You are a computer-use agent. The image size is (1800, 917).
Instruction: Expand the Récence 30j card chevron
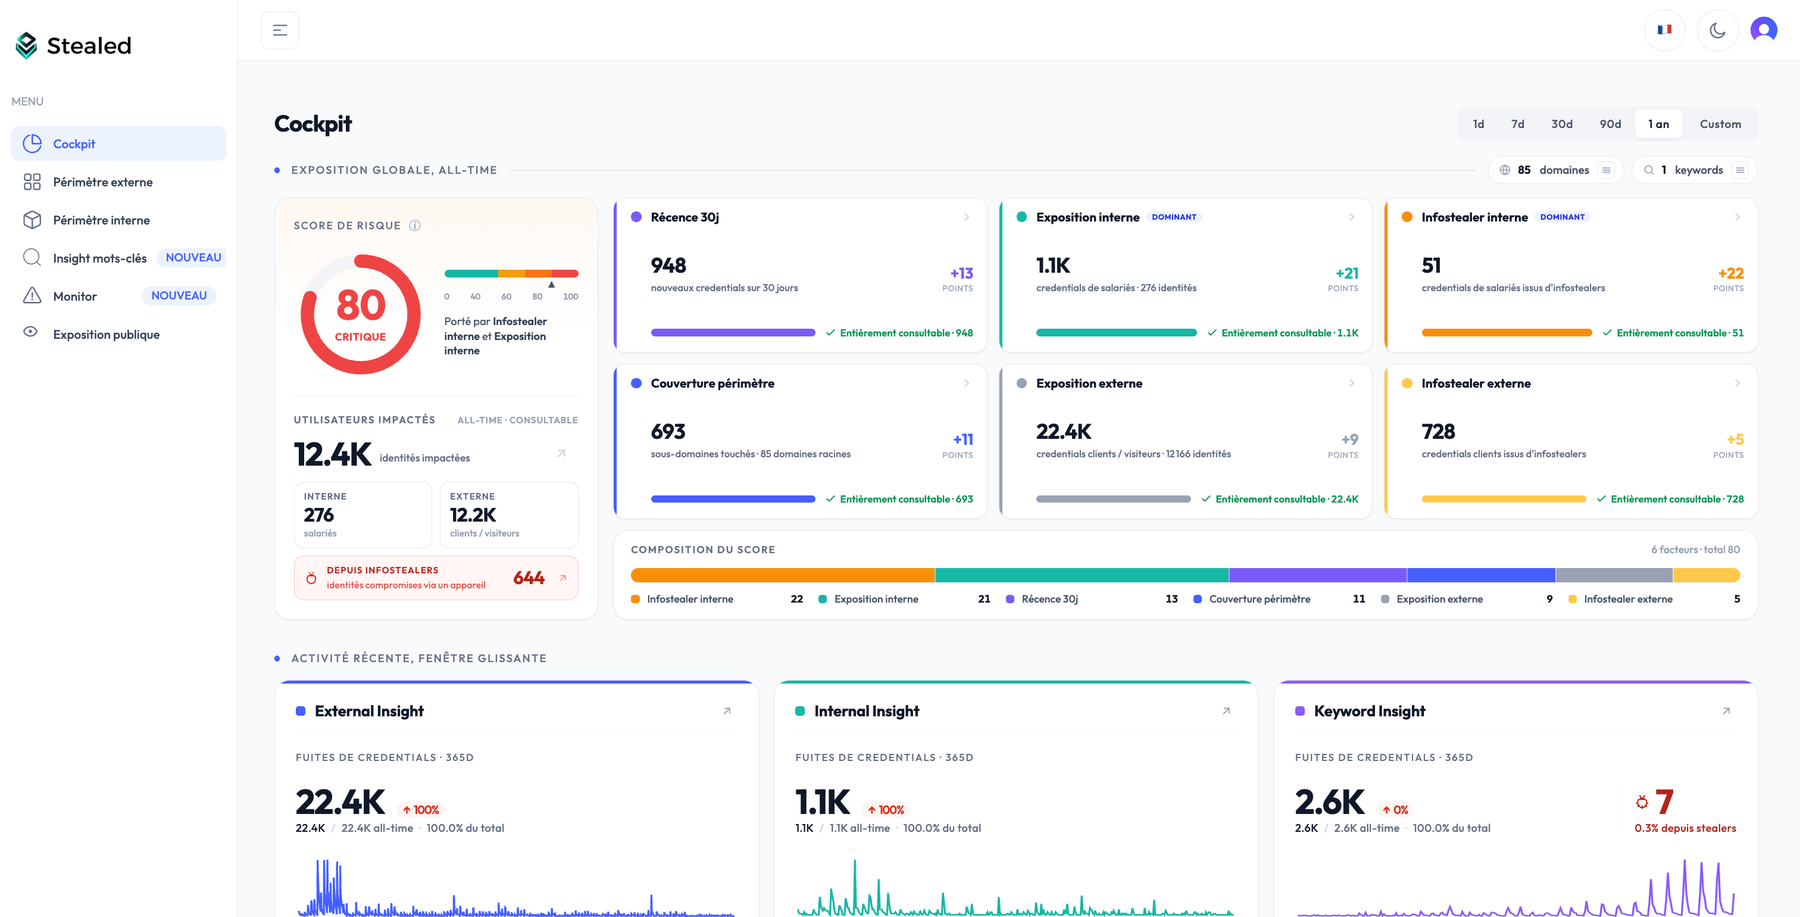click(966, 217)
